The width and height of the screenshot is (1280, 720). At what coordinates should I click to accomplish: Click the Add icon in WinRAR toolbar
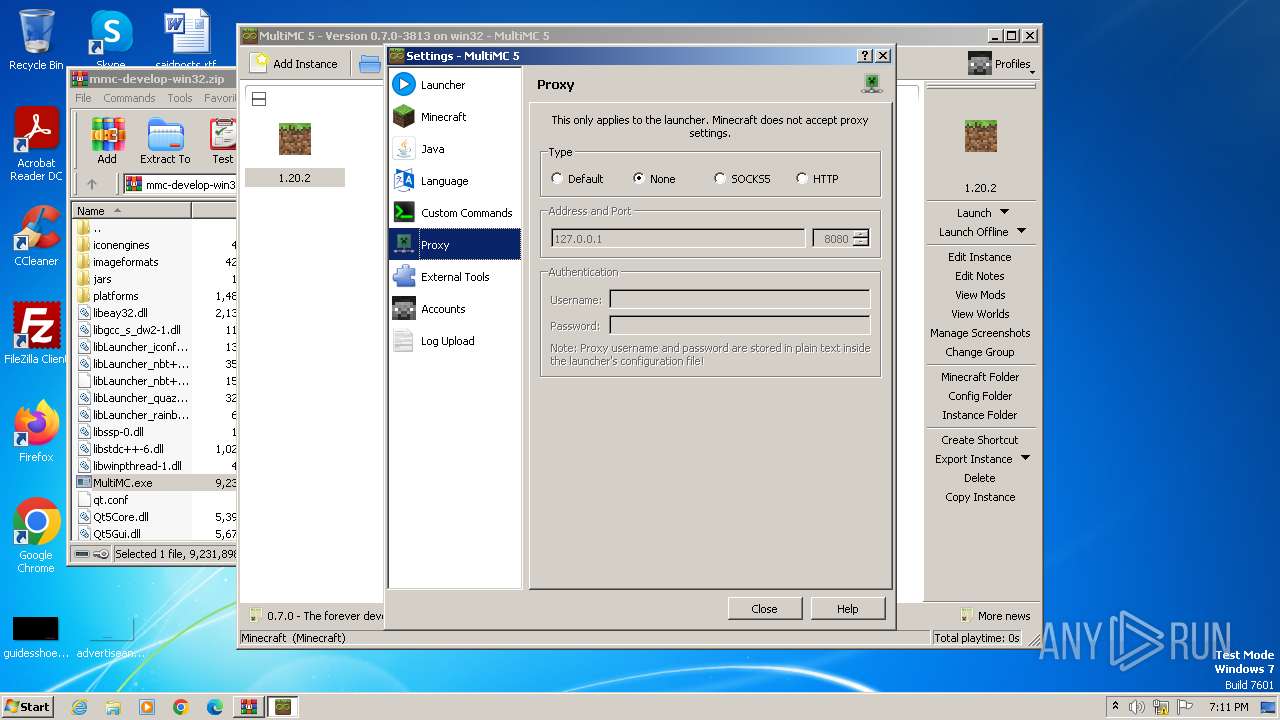click(x=107, y=141)
